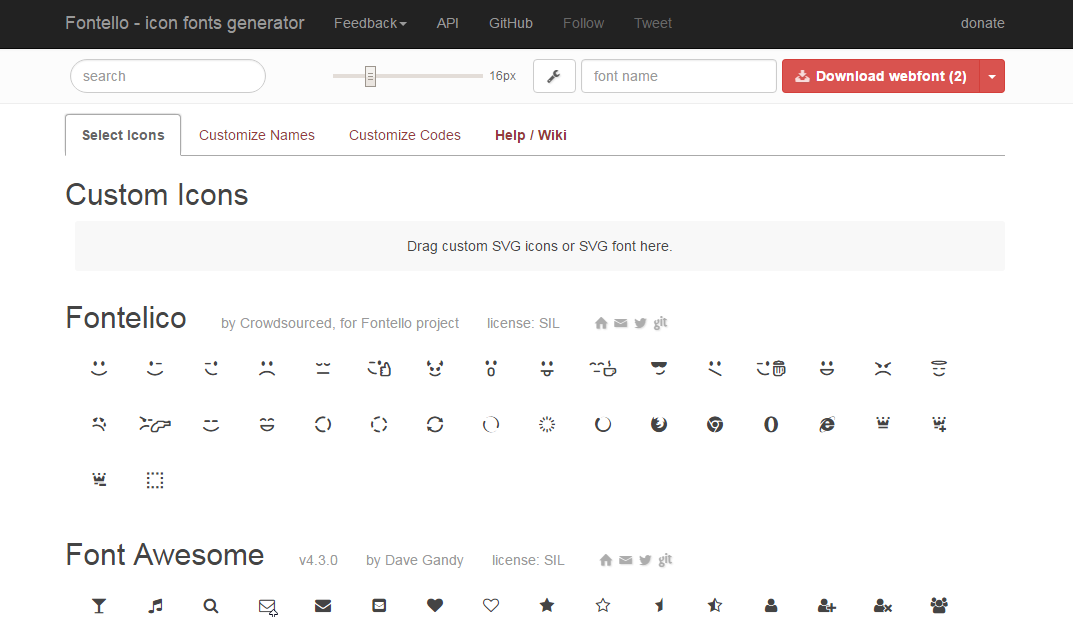This screenshot has height=617, width=1073.
Task: Click the Download webfont button
Action: tap(880, 76)
